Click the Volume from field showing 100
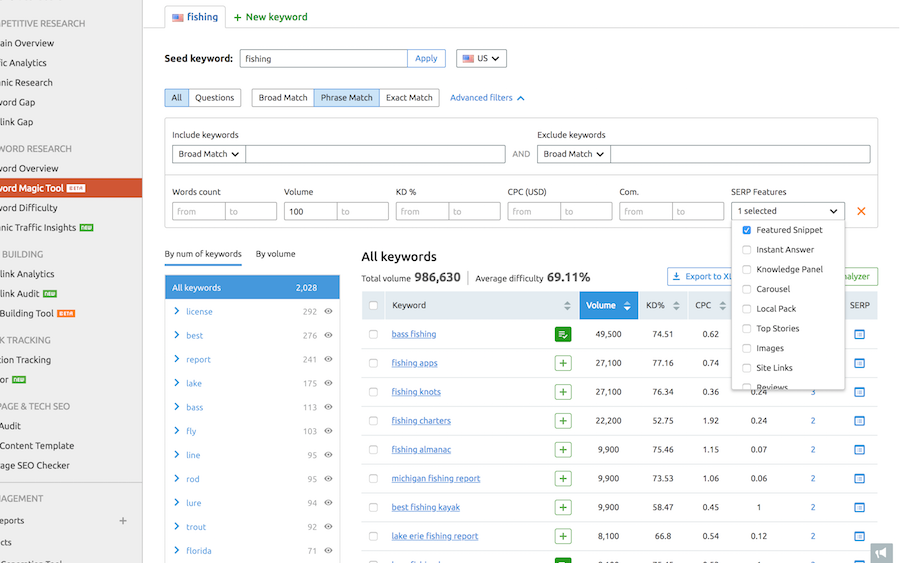The height and width of the screenshot is (563, 900). (x=310, y=211)
